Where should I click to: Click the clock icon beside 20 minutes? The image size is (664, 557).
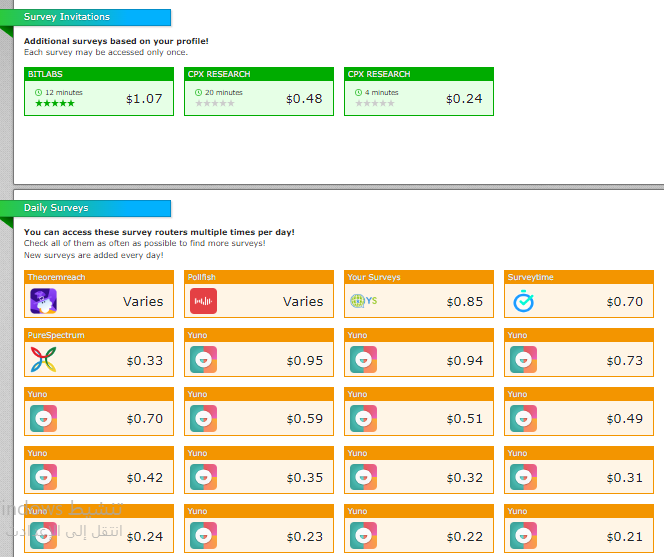tap(198, 92)
